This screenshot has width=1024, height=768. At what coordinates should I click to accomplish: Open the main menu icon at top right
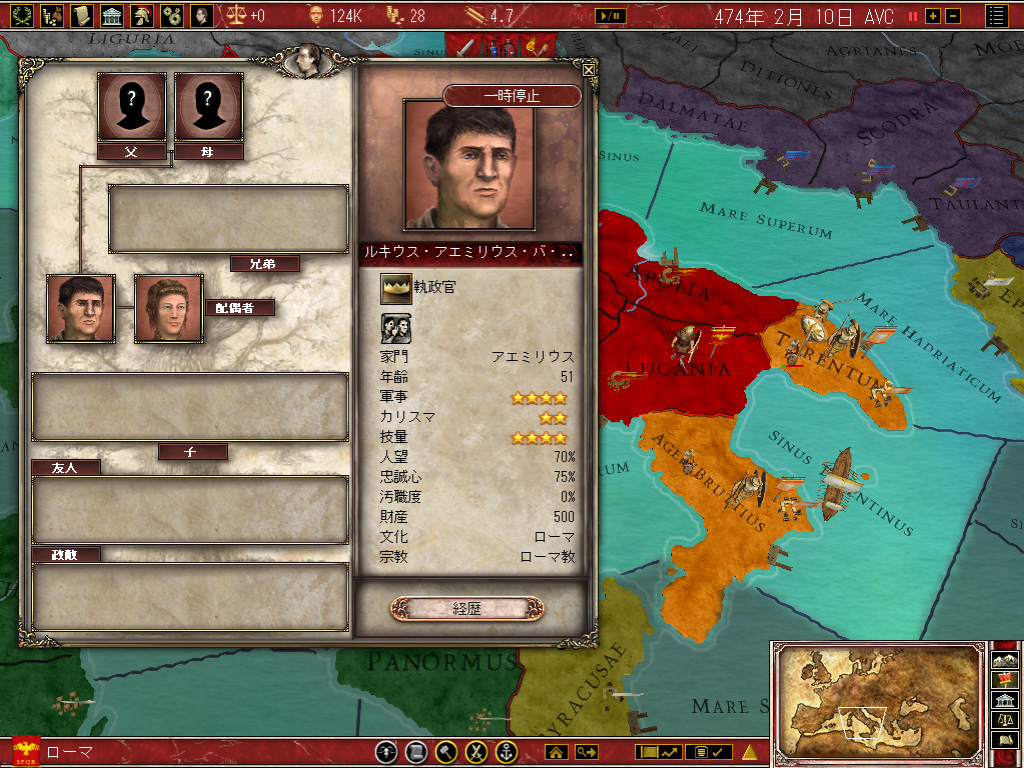(x=997, y=16)
